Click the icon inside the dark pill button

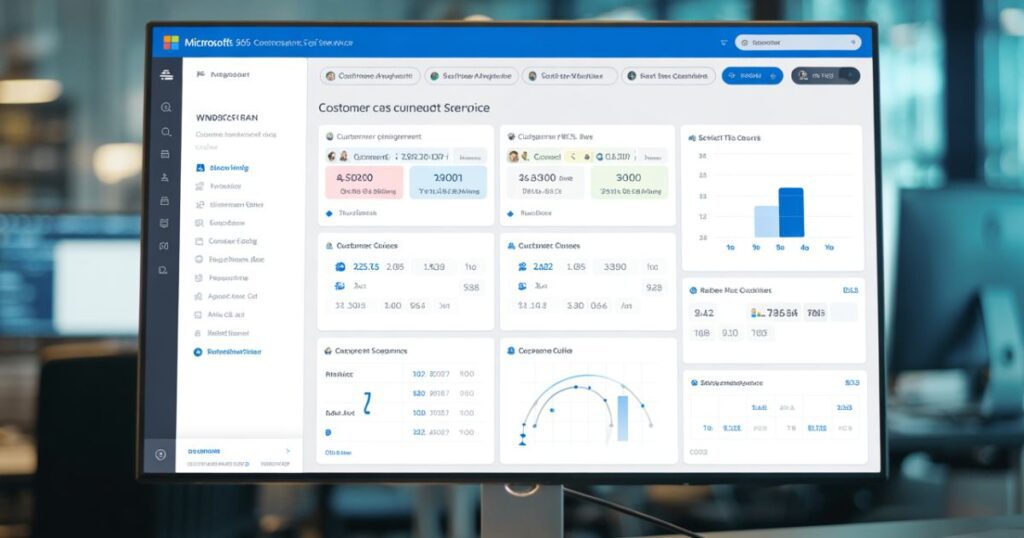click(803, 76)
